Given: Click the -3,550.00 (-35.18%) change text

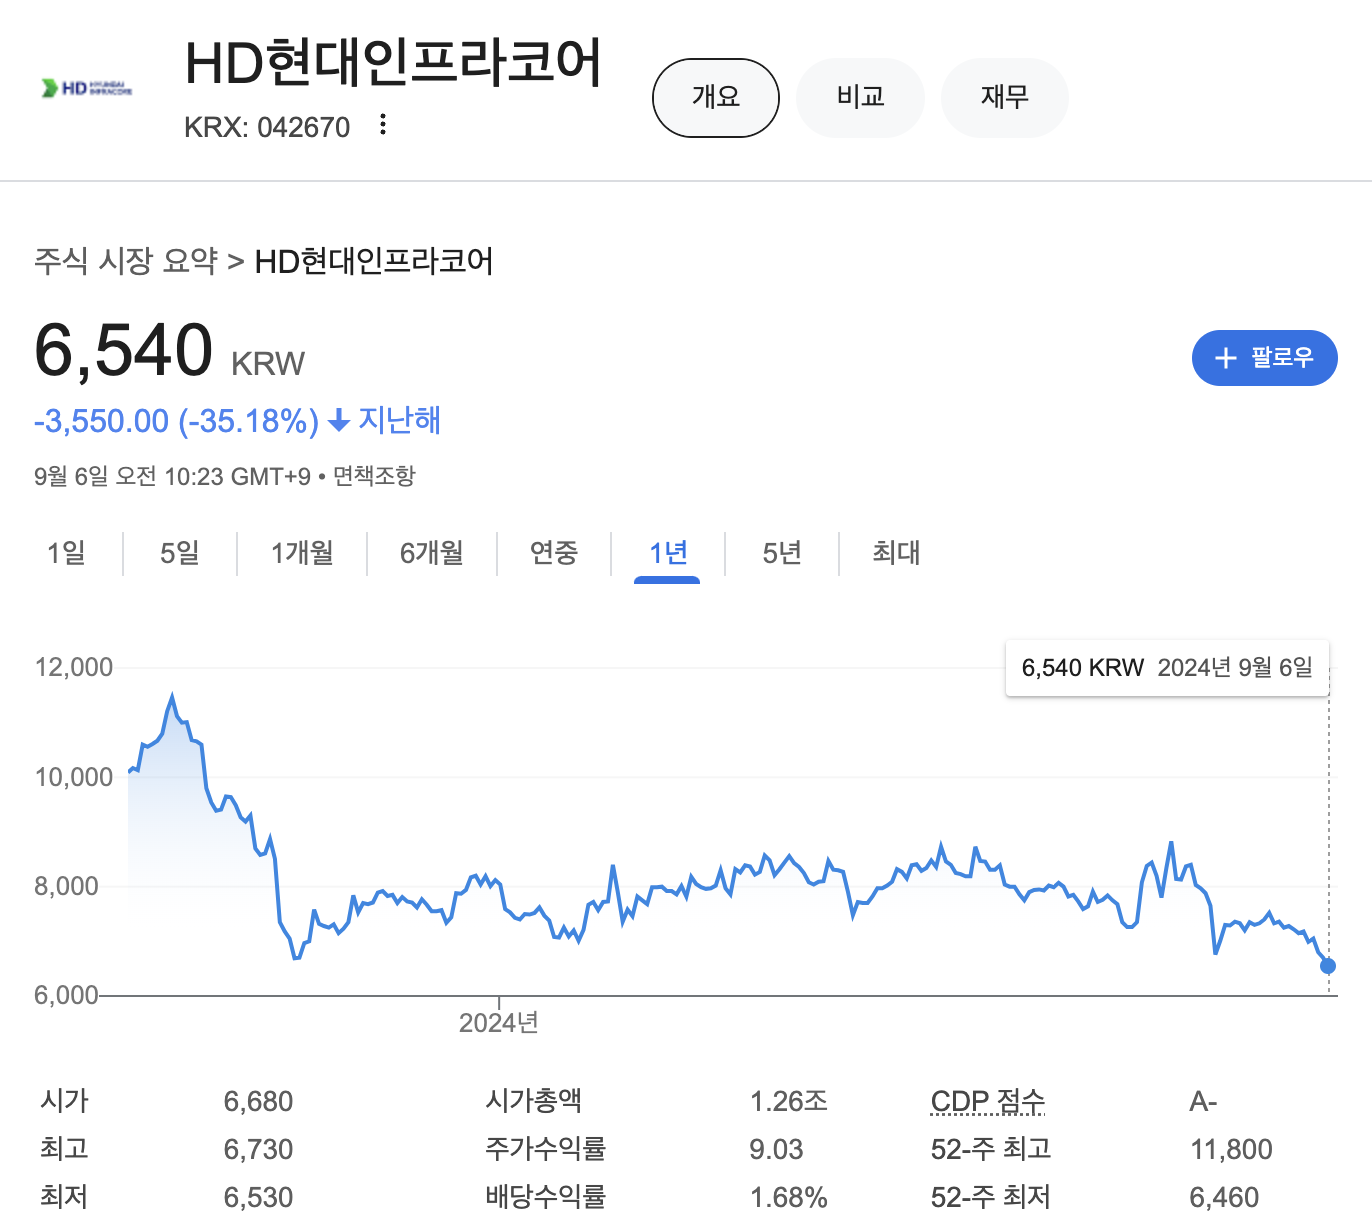Looking at the screenshot, I should click(176, 421).
